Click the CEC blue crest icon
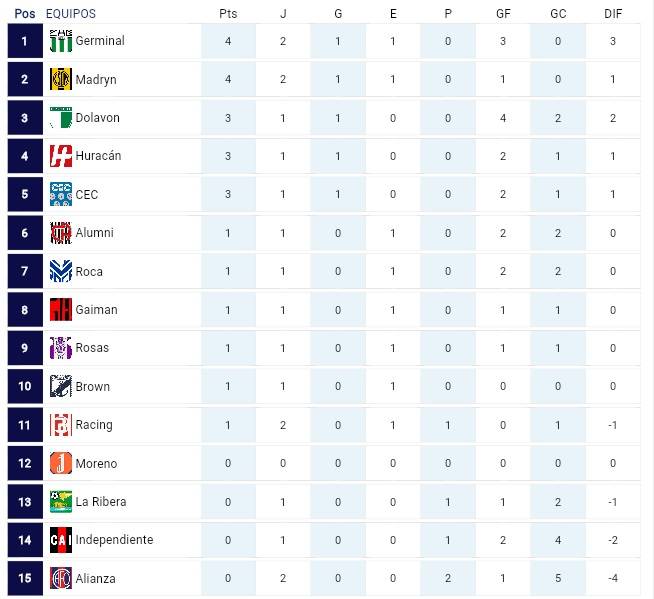The width and height of the screenshot is (654, 599). [x=61, y=194]
